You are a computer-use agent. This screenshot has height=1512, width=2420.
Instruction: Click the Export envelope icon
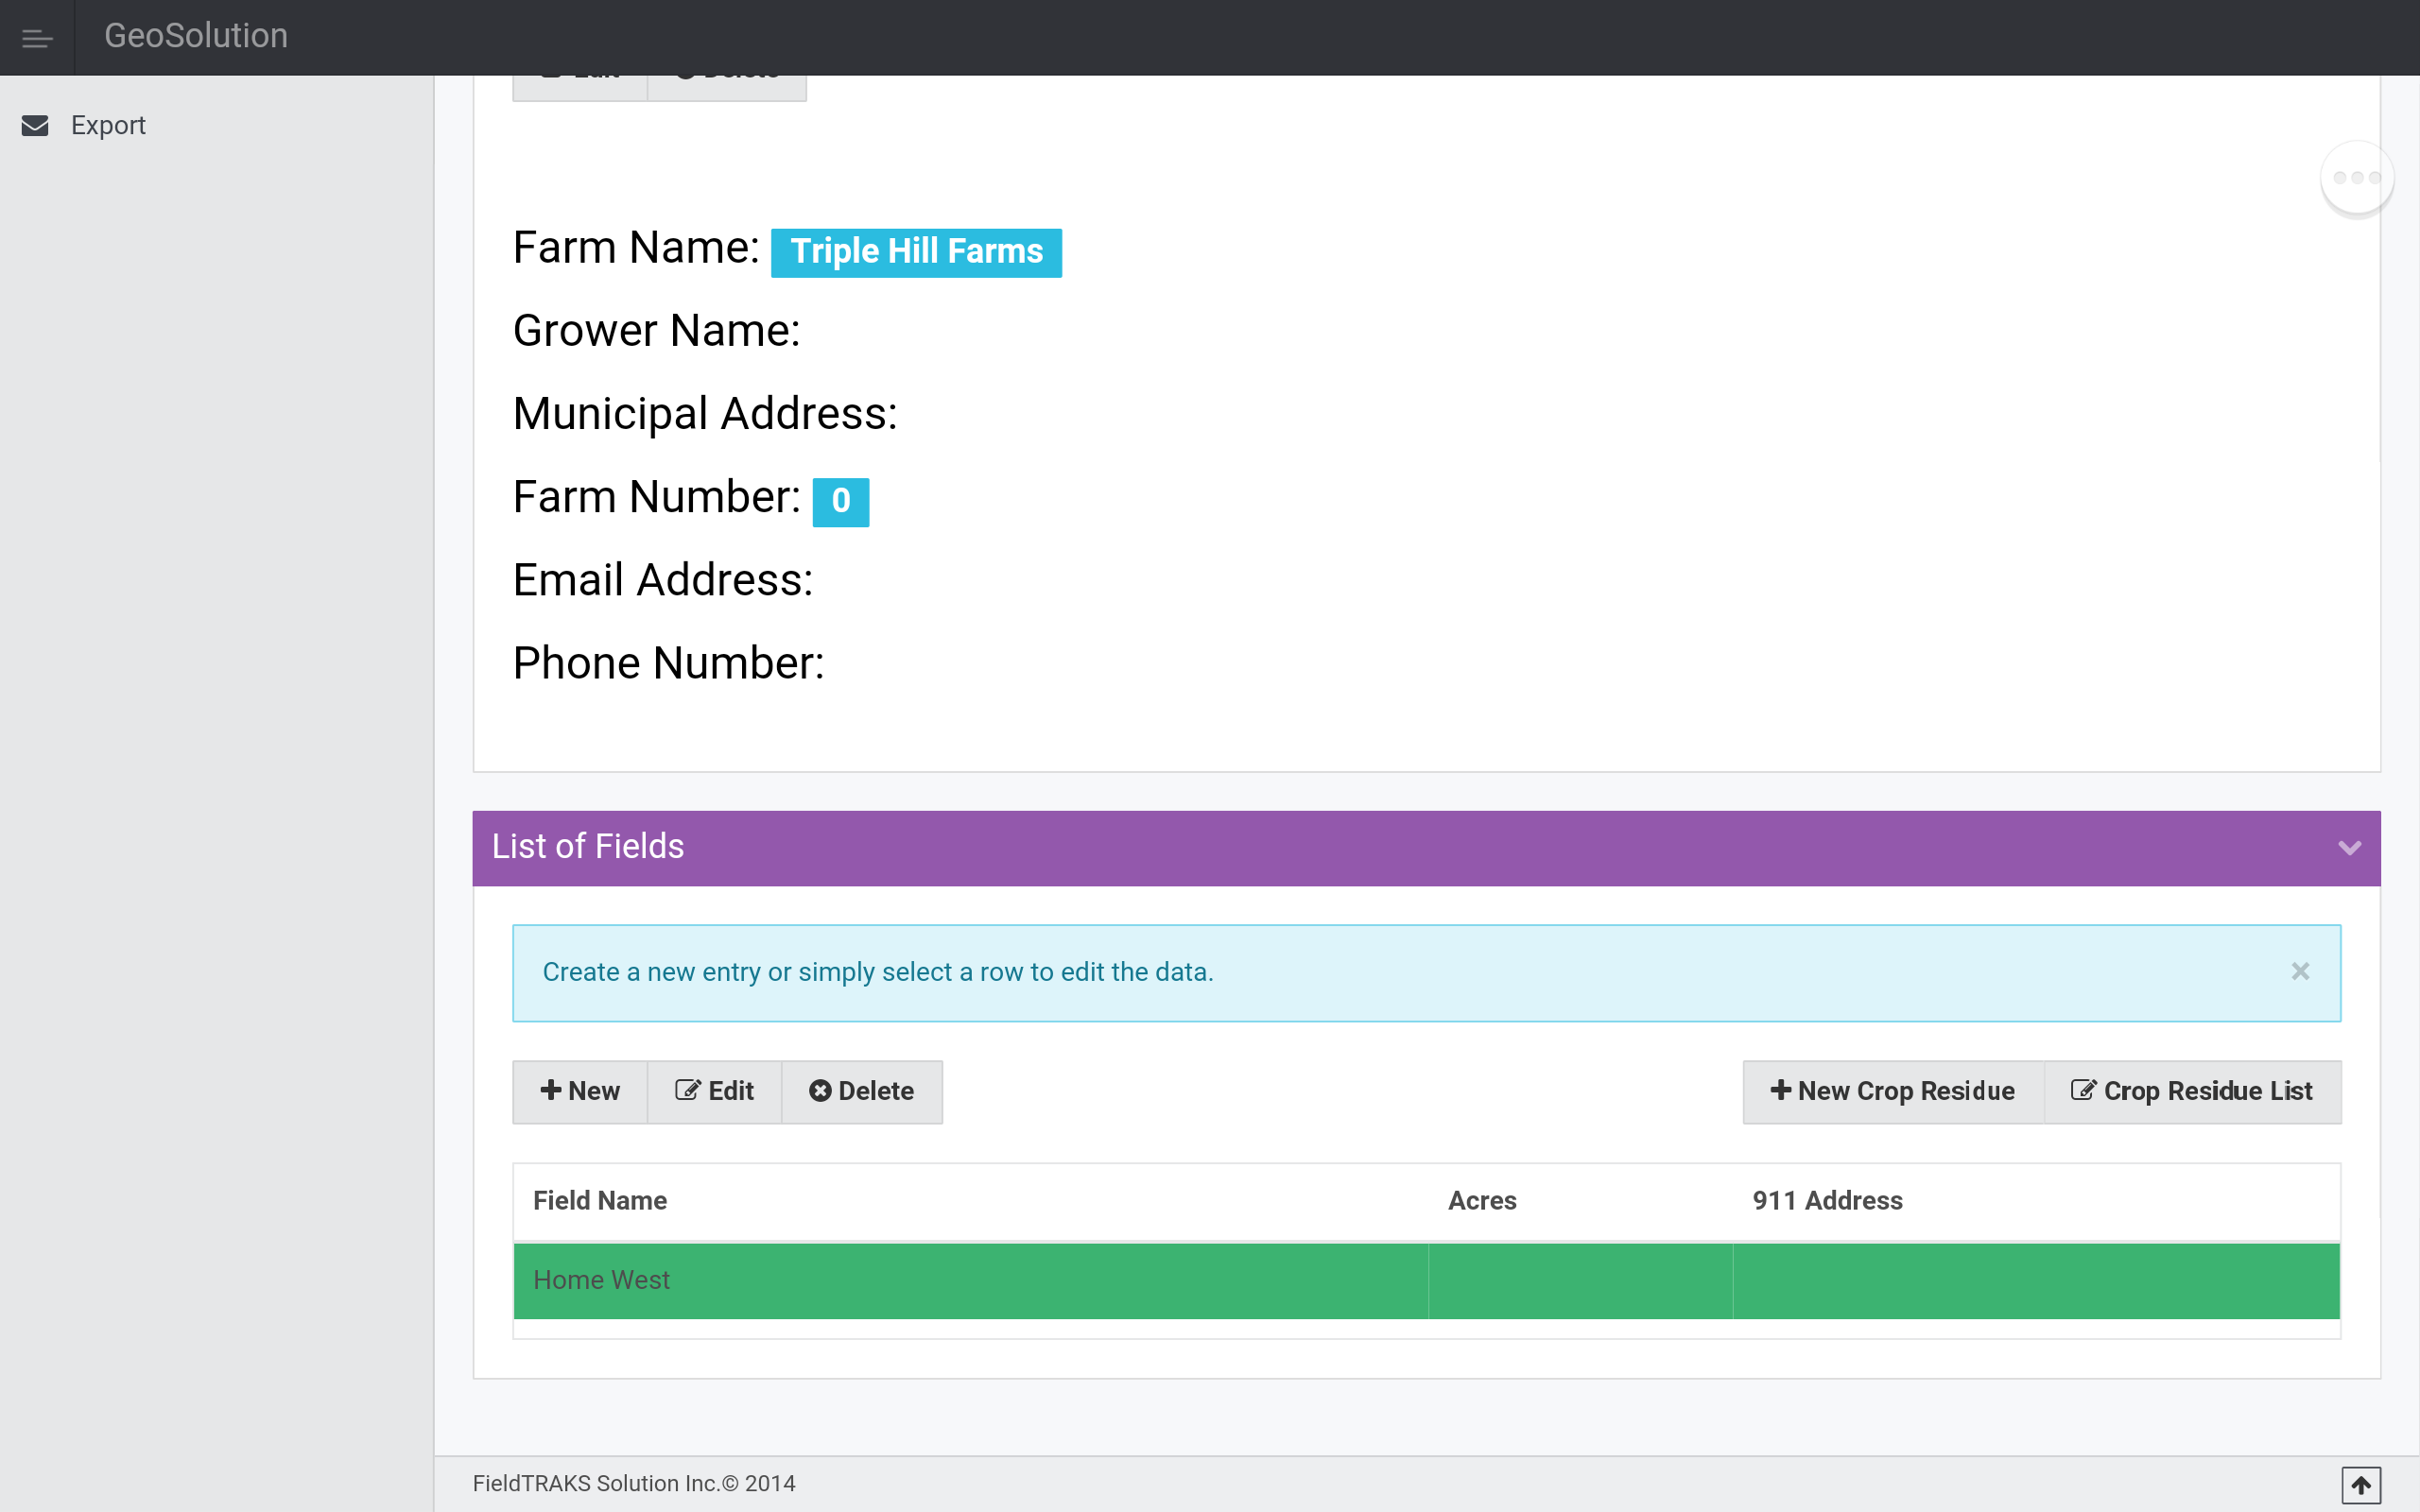[35, 125]
